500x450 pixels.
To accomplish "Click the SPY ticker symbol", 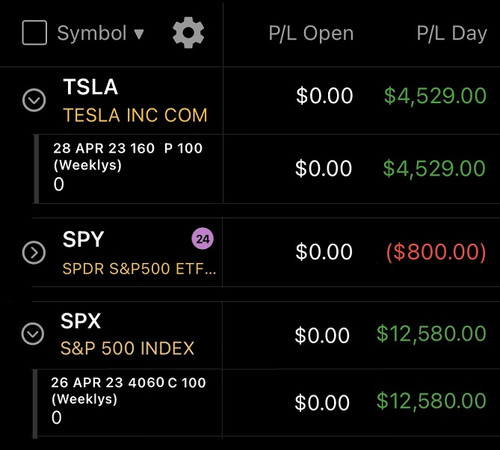I will click(83, 239).
